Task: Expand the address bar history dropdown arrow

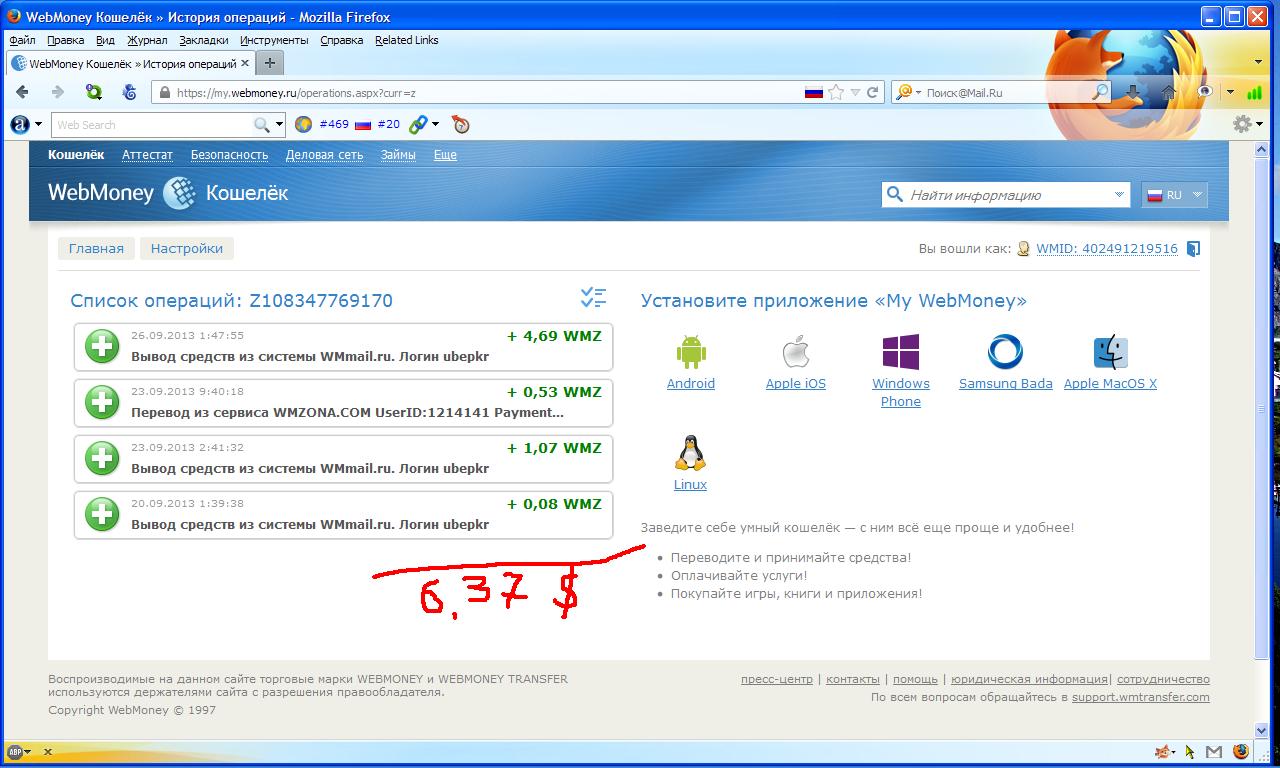Action: click(856, 92)
